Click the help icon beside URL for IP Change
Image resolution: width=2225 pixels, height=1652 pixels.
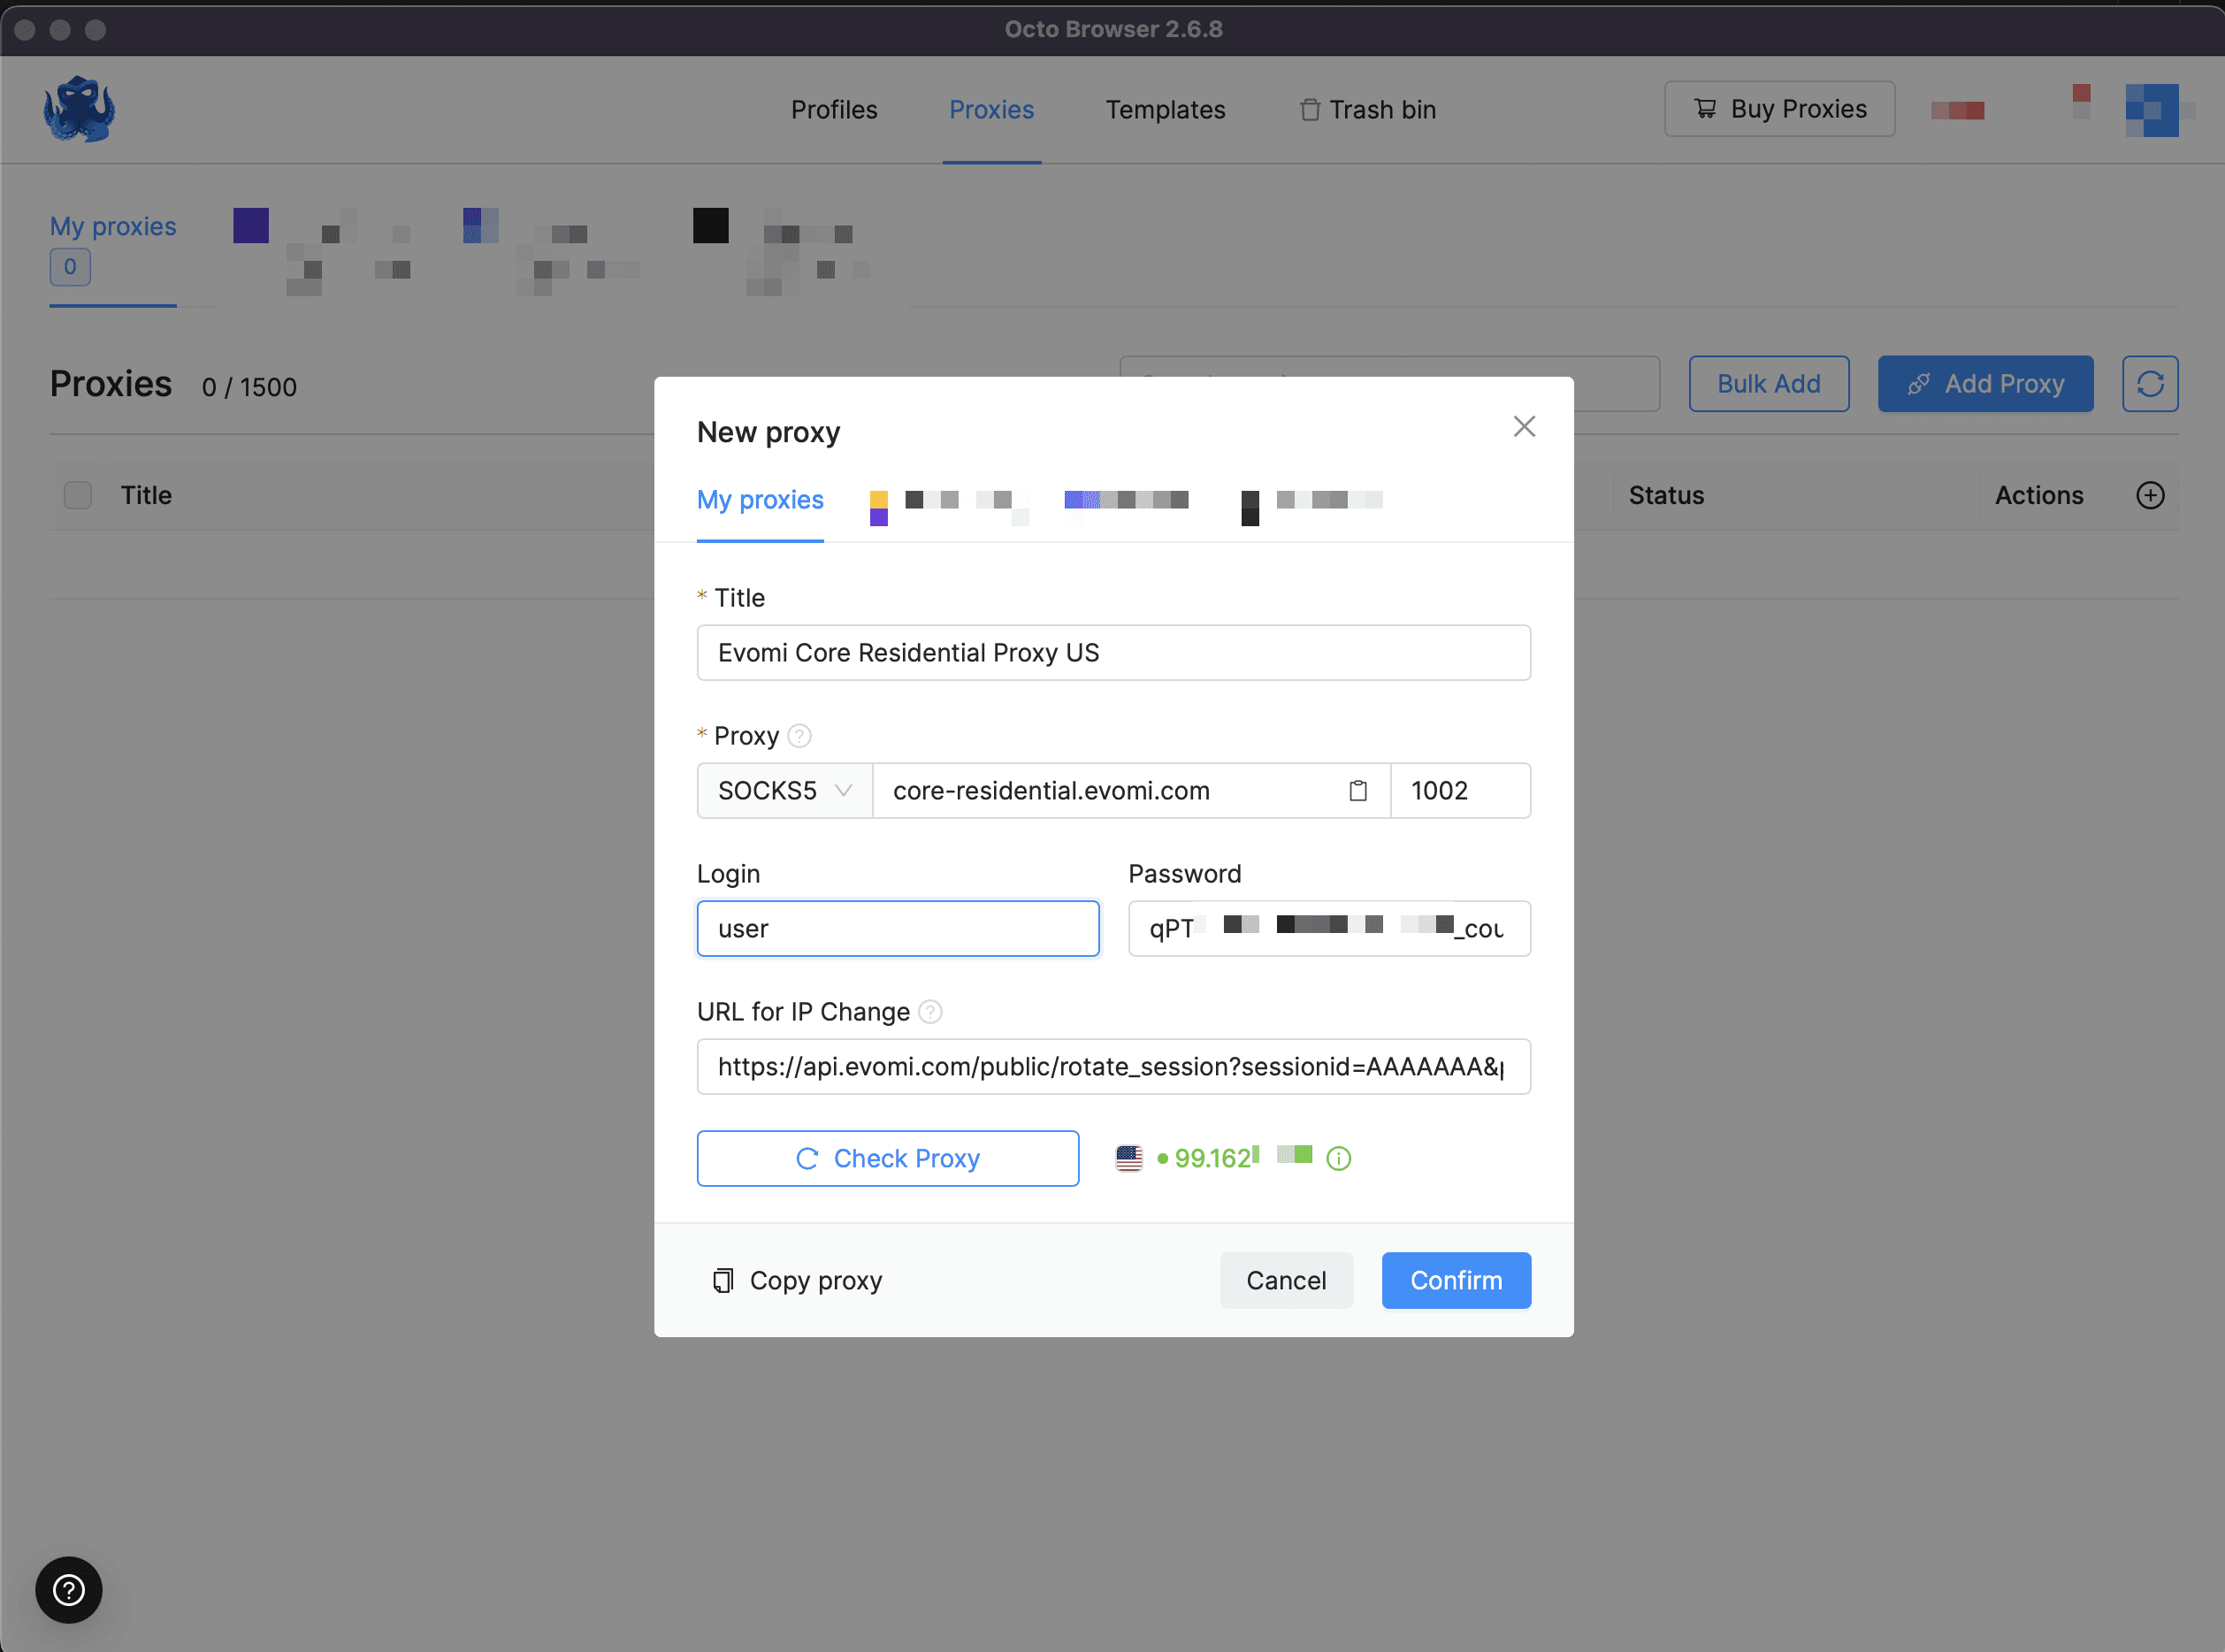[930, 1012]
